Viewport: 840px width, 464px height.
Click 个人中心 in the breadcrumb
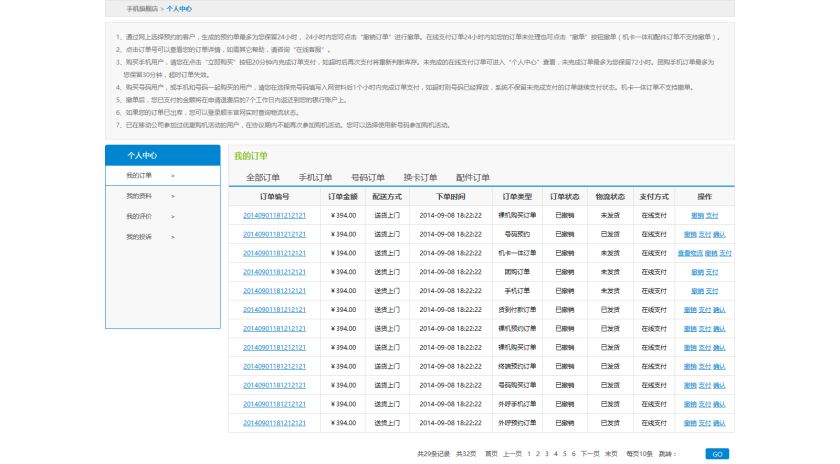pyautogui.click(x=179, y=9)
